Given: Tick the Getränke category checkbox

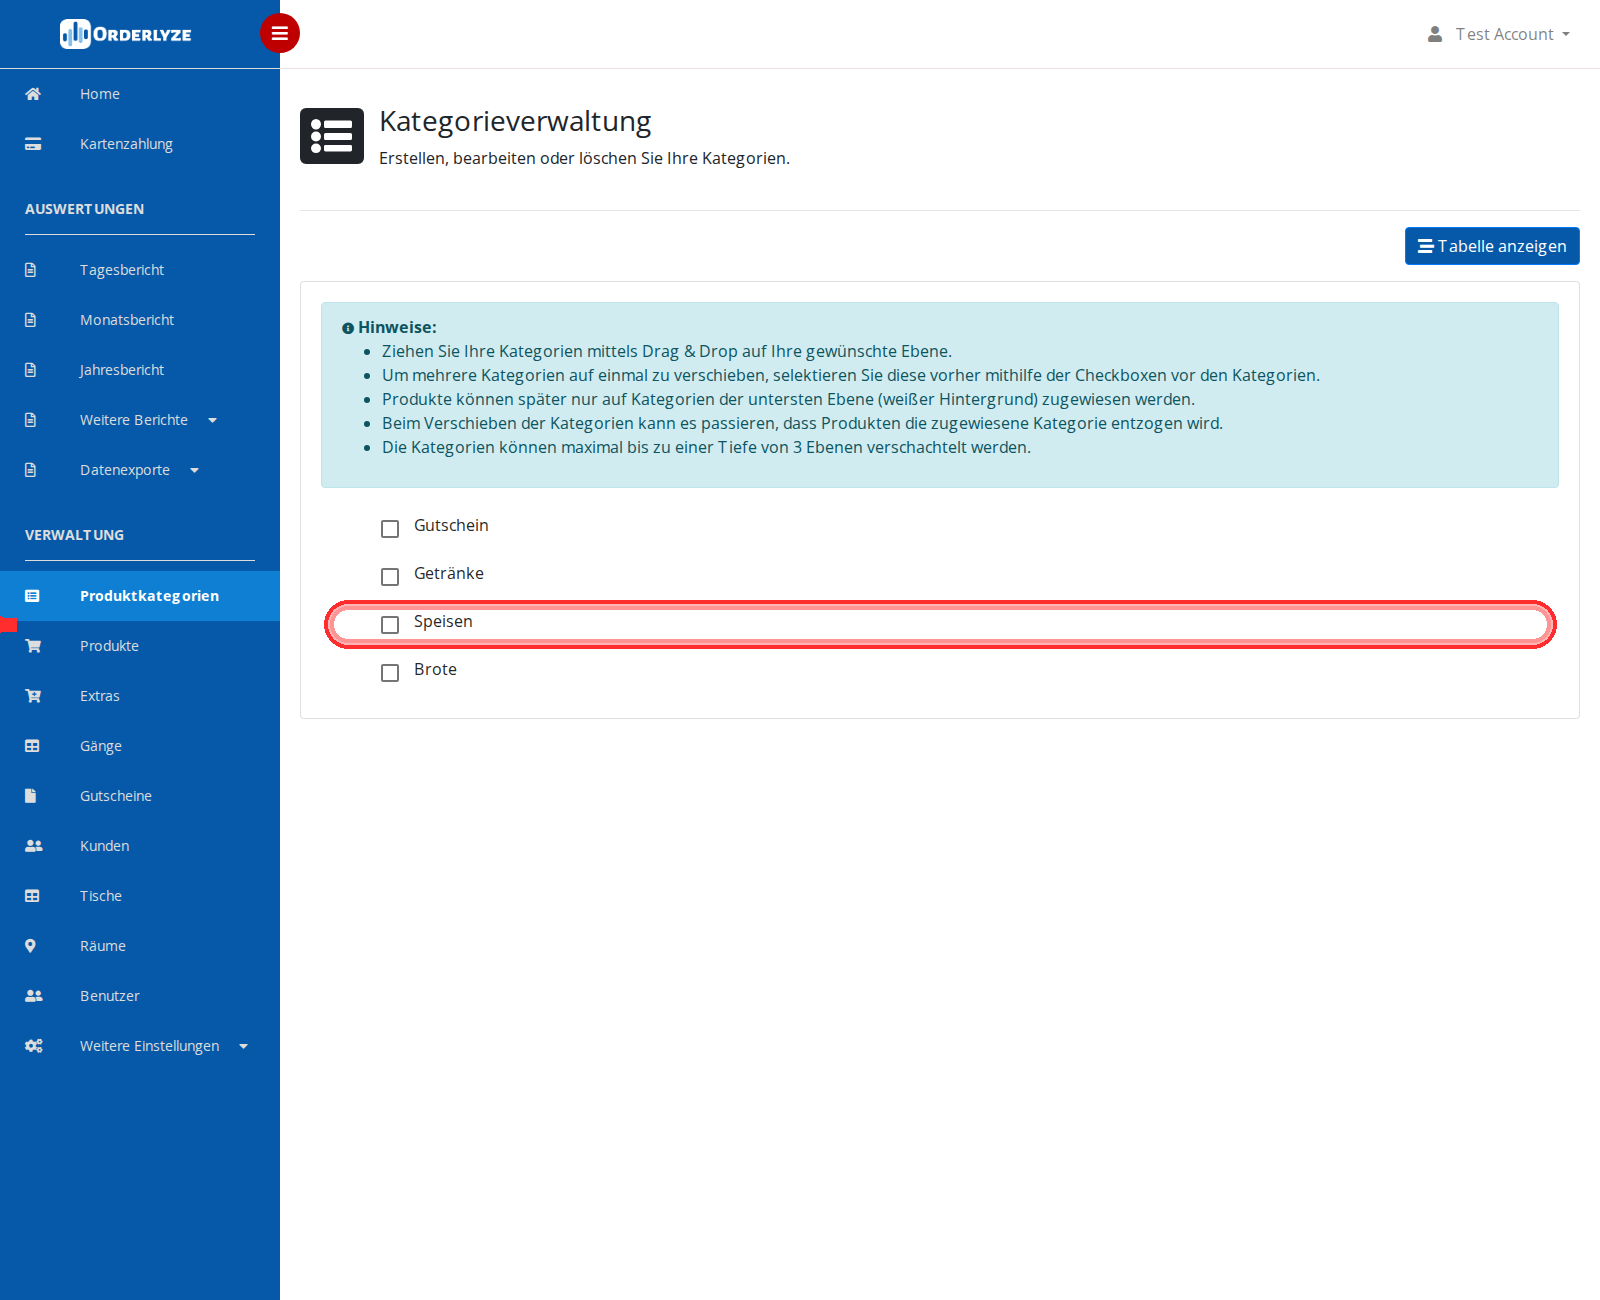Looking at the screenshot, I should 390,576.
